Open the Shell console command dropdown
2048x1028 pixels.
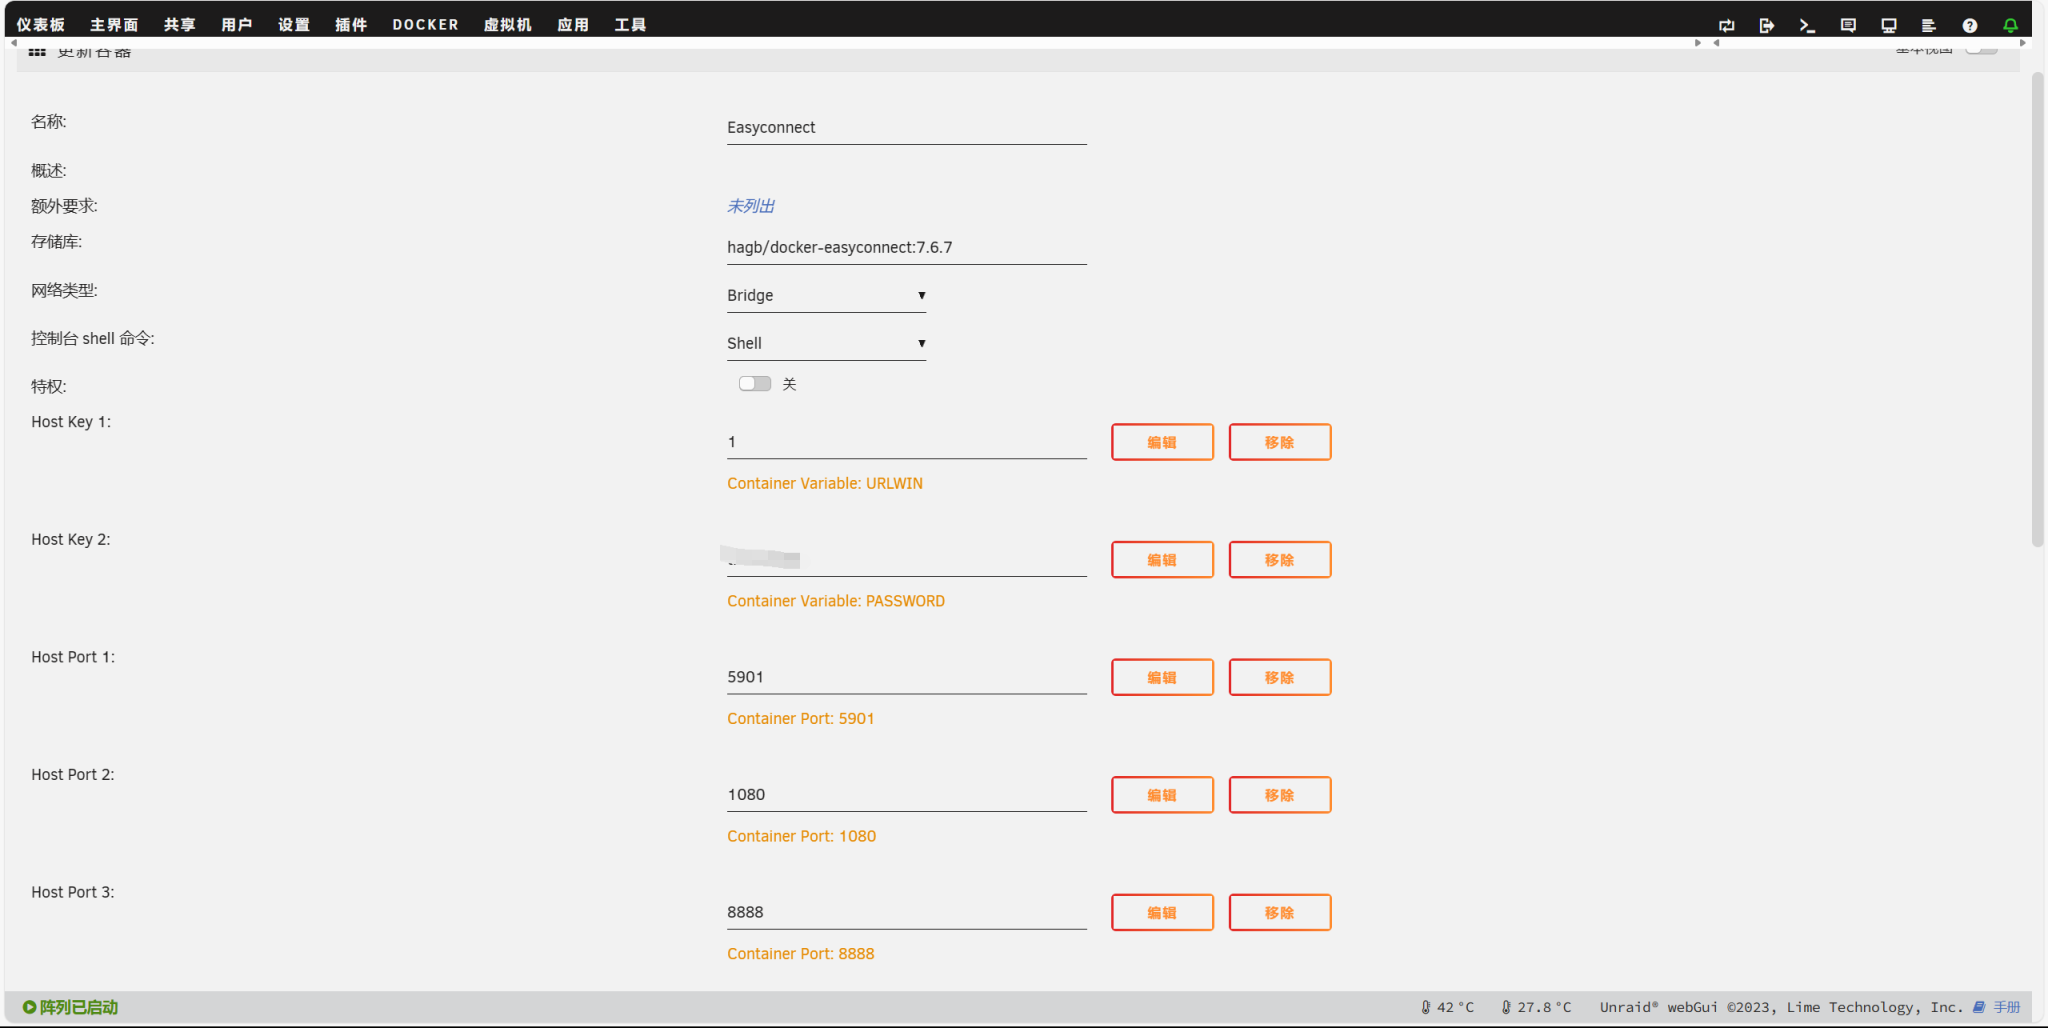point(826,344)
